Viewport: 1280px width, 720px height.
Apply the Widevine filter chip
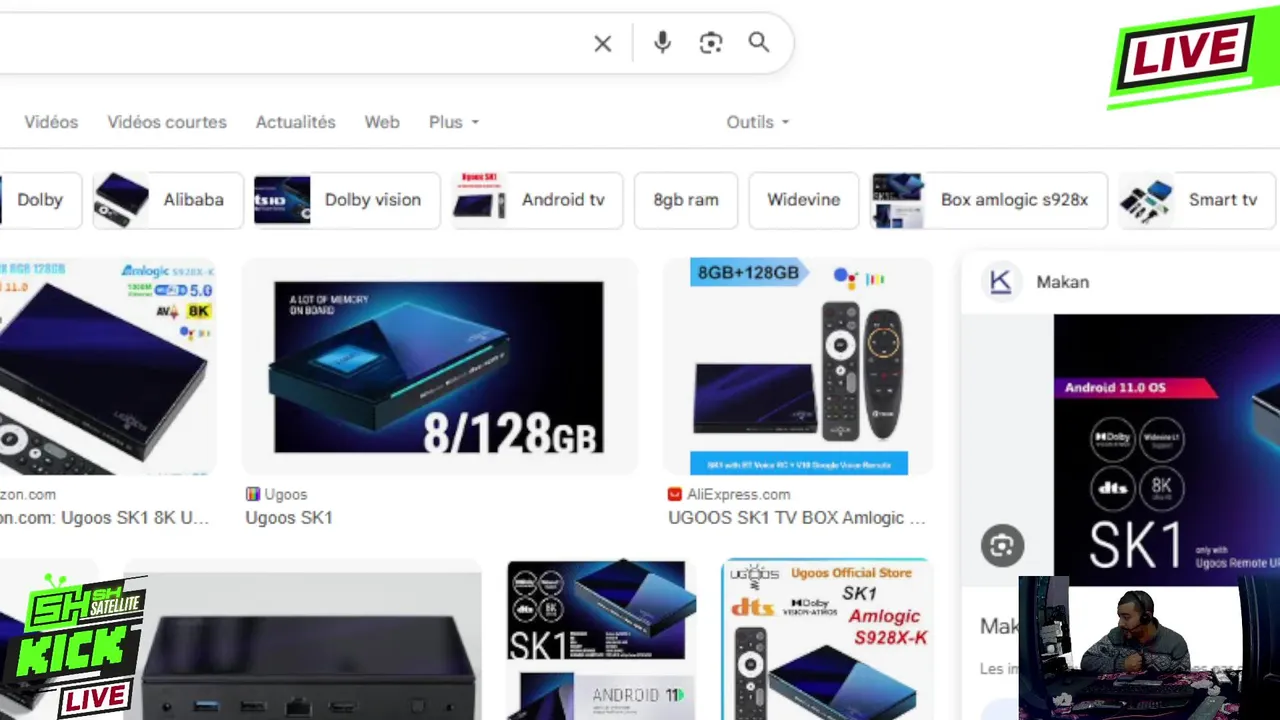tap(803, 200)
